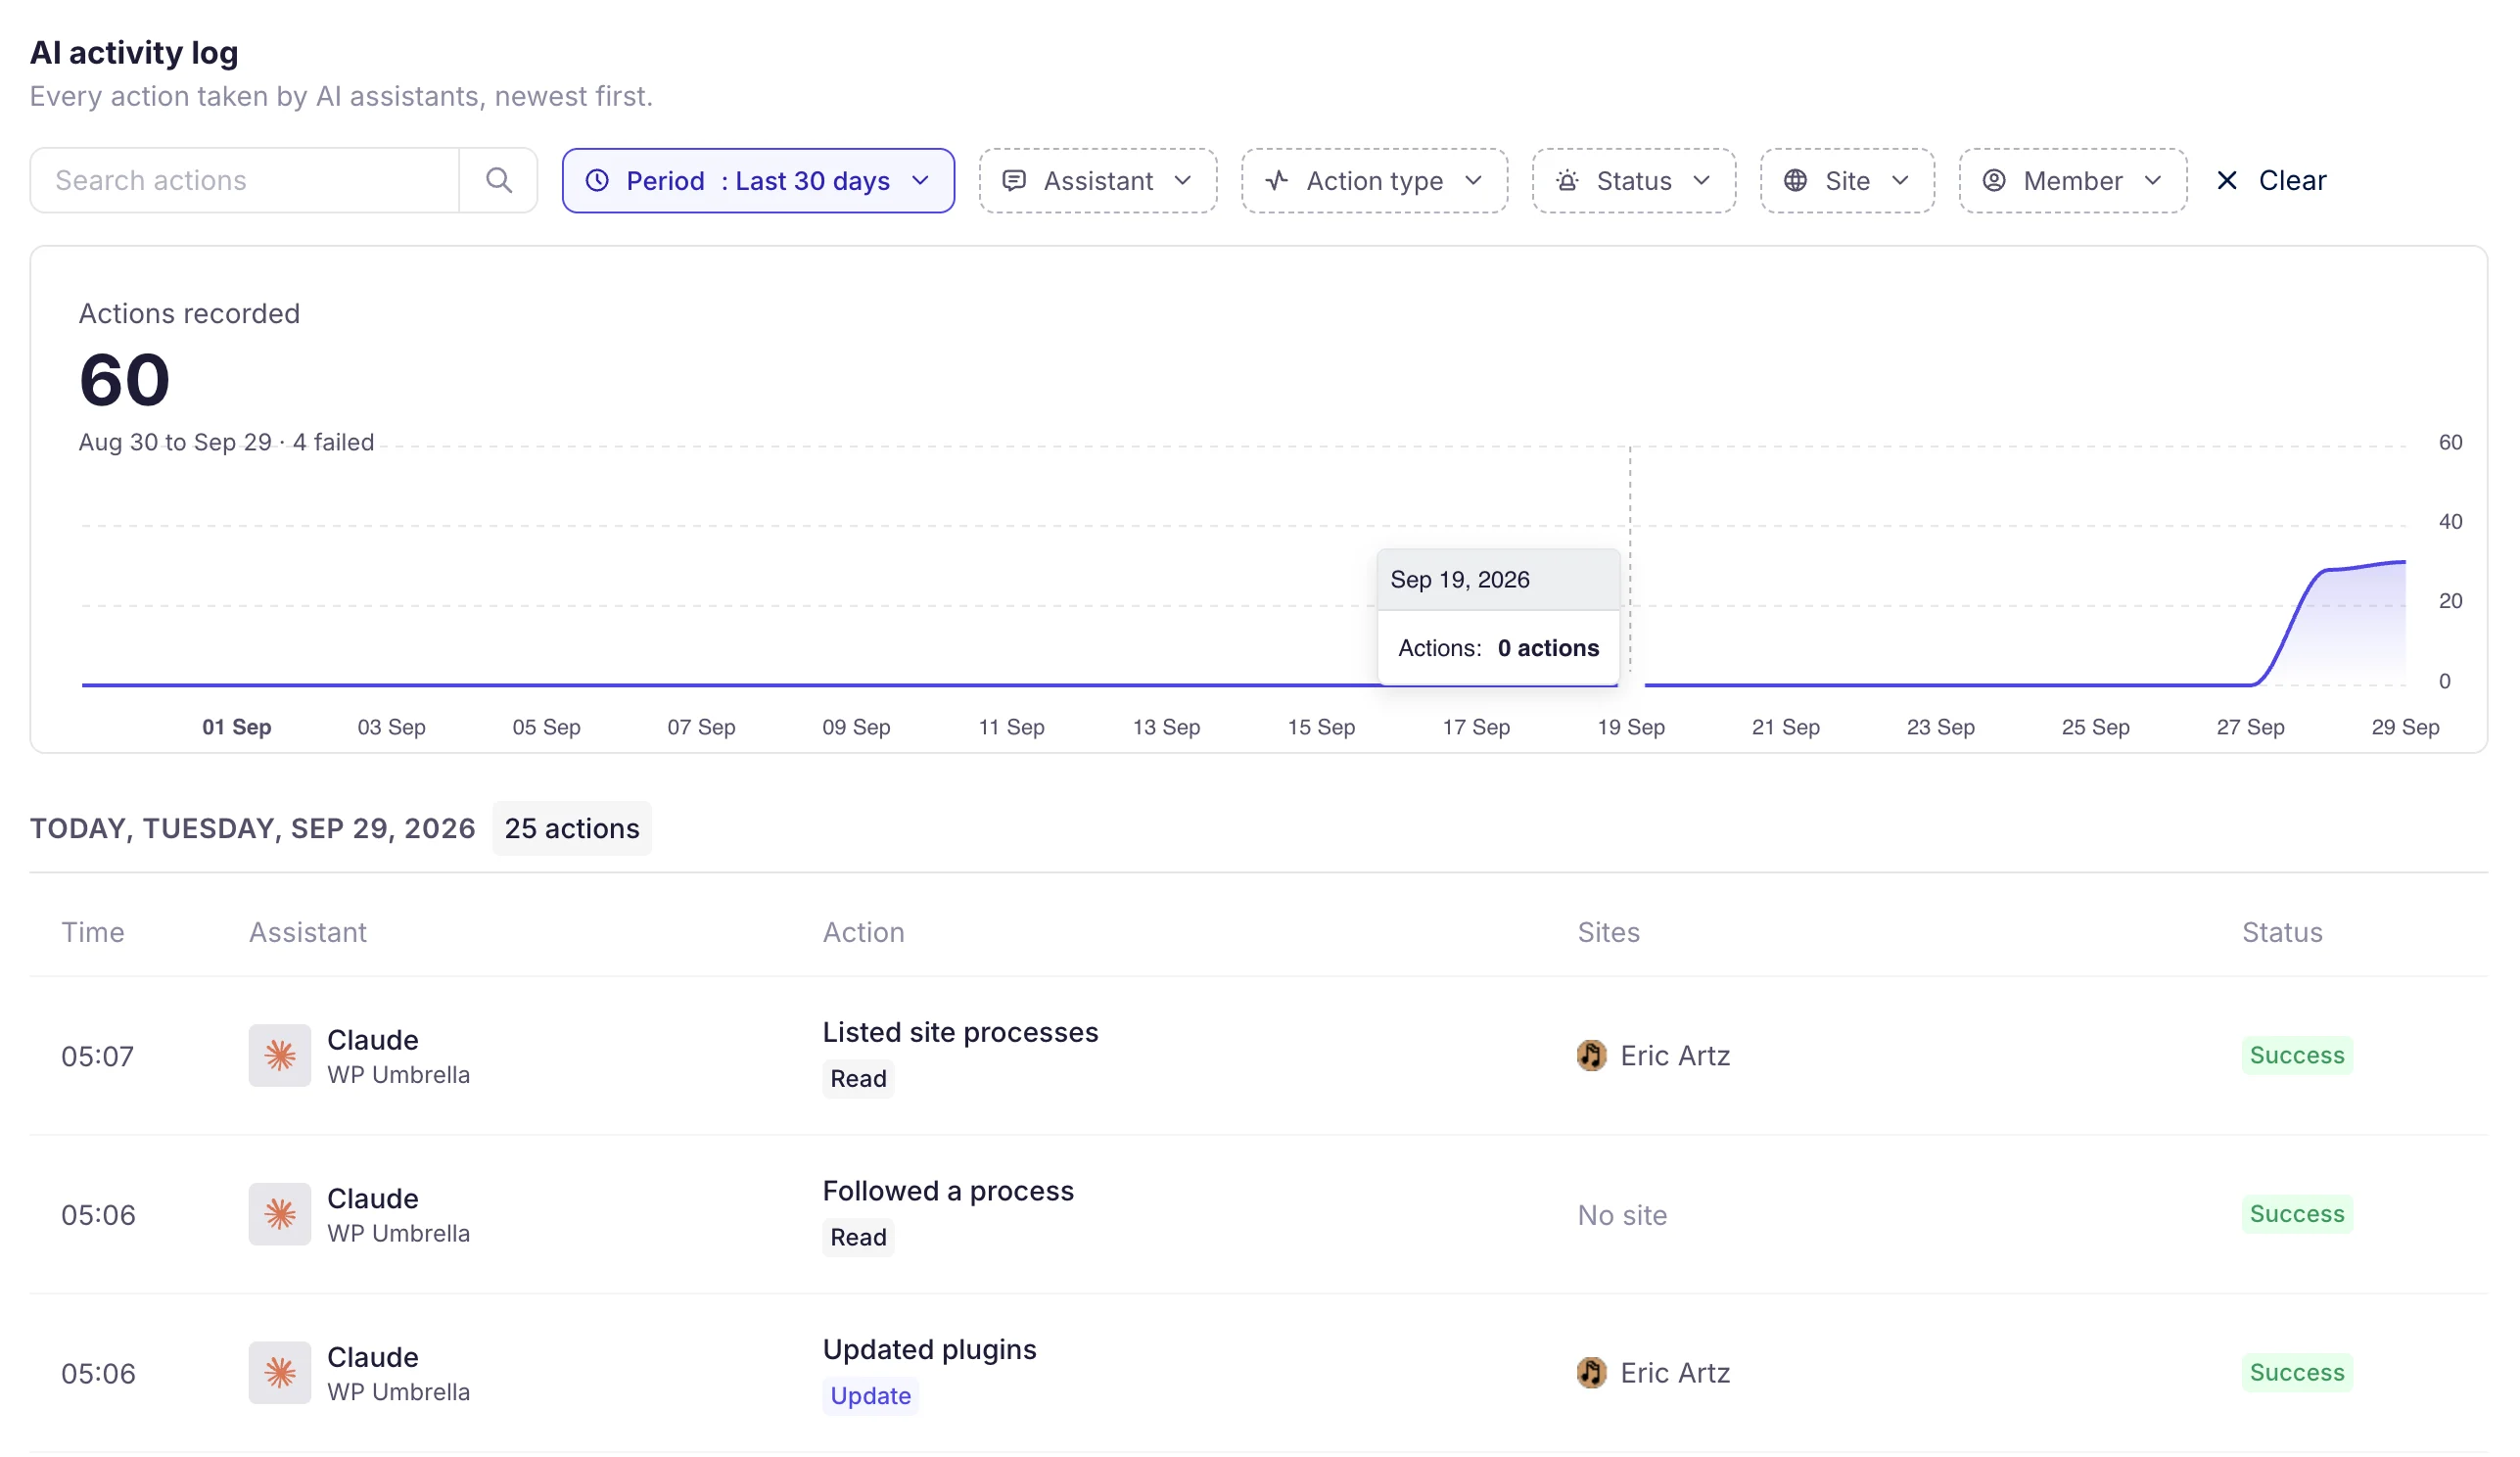The height and width of the screenshot is (1457, 2520).
Task: Click the No site cell
Action: [1622, 1215]
